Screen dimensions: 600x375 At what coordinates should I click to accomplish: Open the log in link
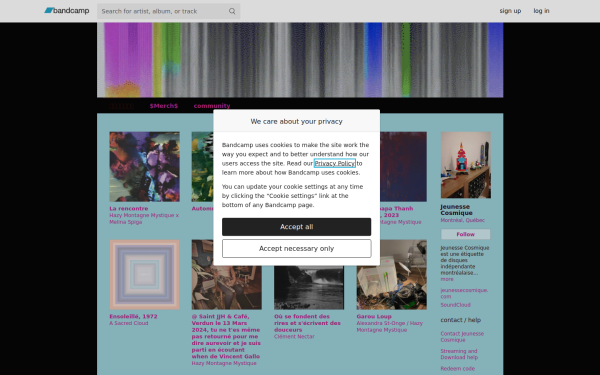click(541, 11)
